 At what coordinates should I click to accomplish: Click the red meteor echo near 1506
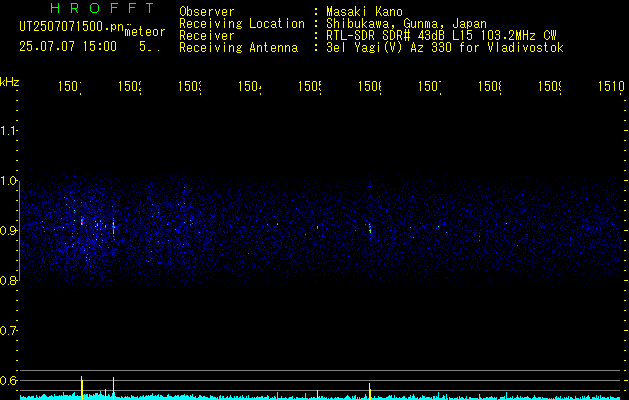click(x=370, y=228)
